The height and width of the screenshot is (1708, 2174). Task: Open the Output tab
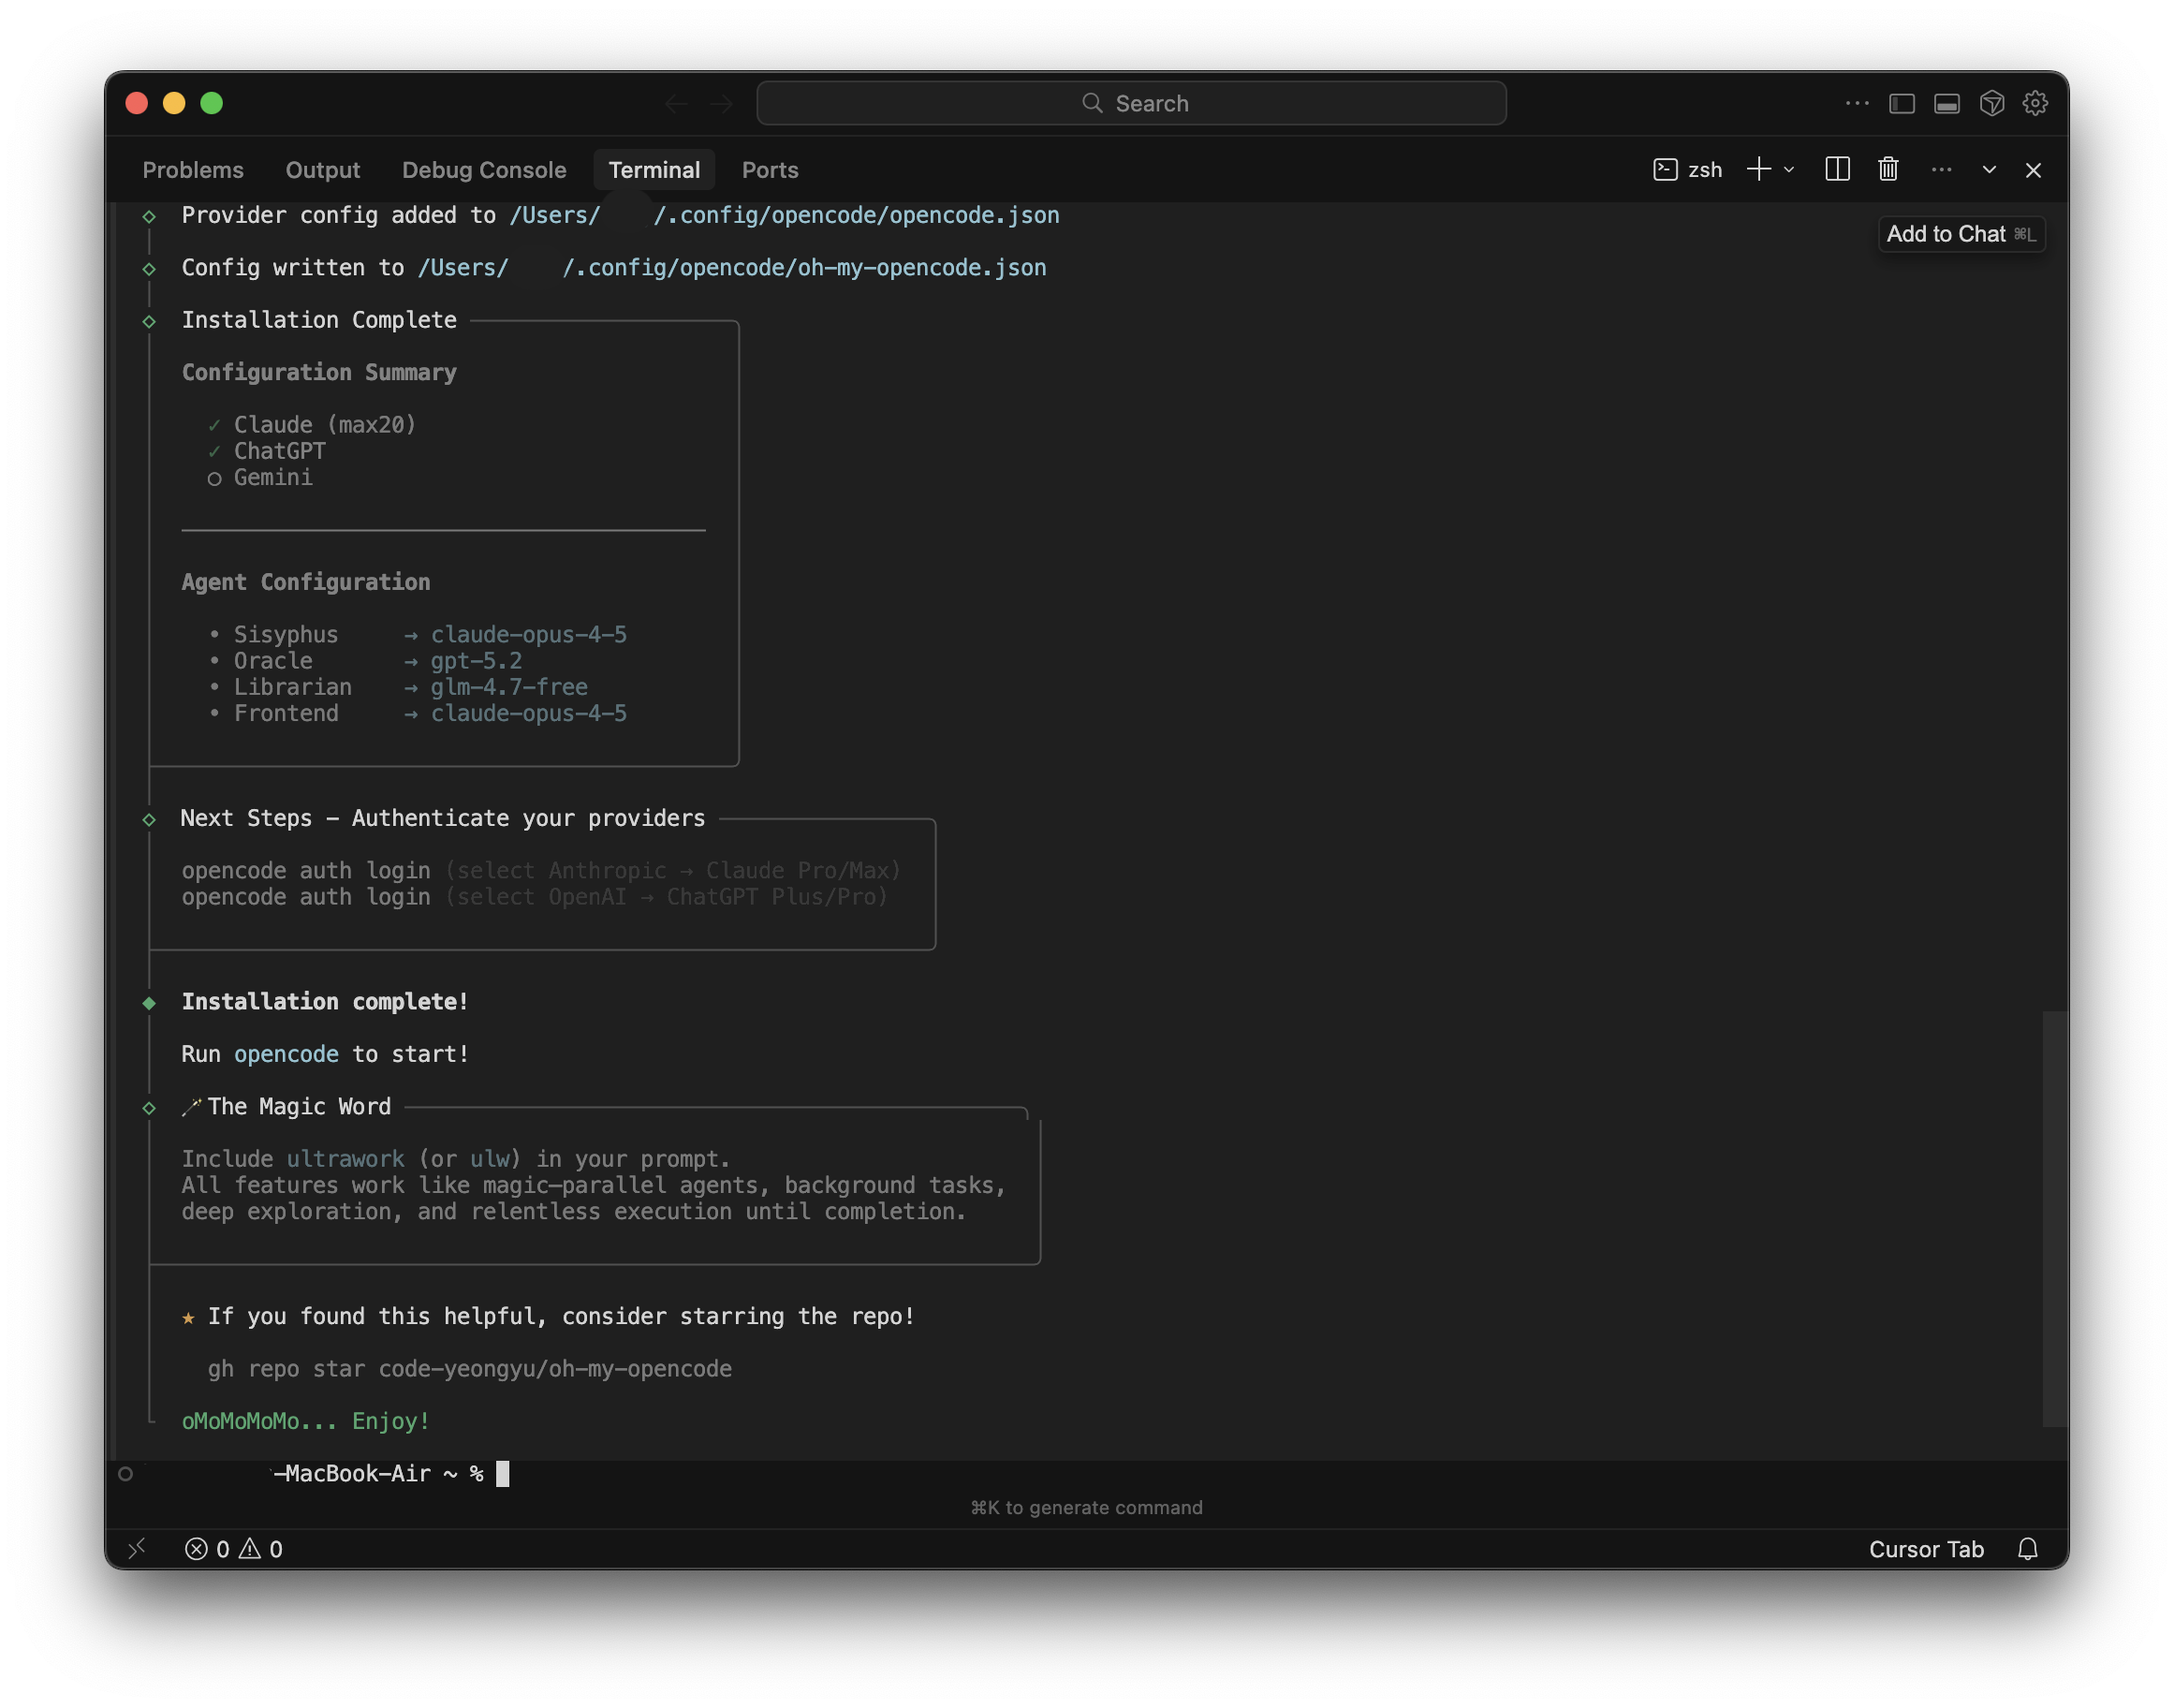tap(322, 170)
